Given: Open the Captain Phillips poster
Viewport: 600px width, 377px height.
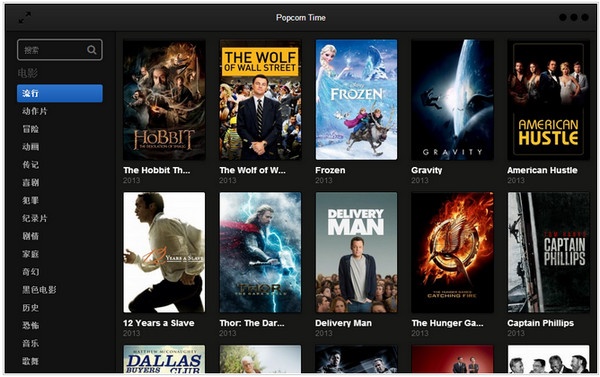Looking at the screenshot, I should point(548,253).
